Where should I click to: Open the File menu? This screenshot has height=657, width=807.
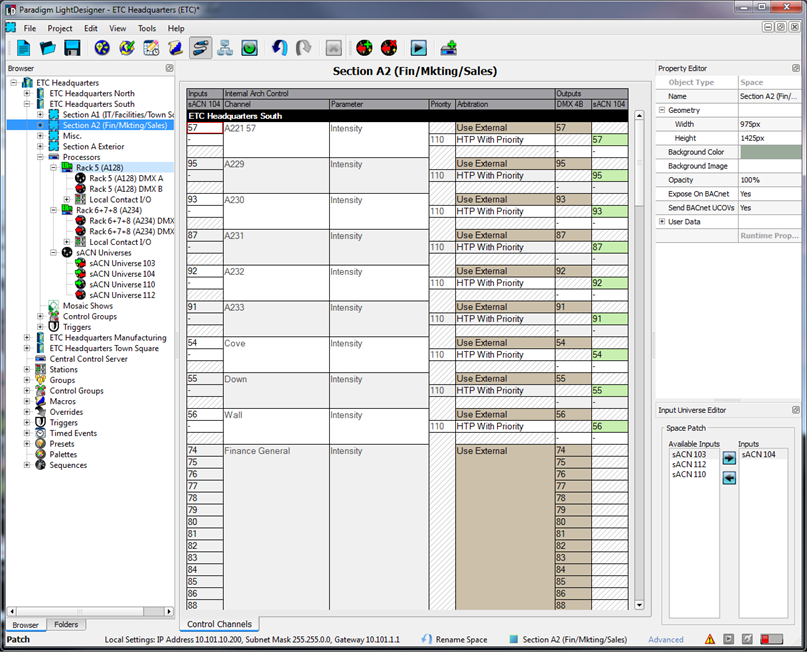tap(30, 28)
